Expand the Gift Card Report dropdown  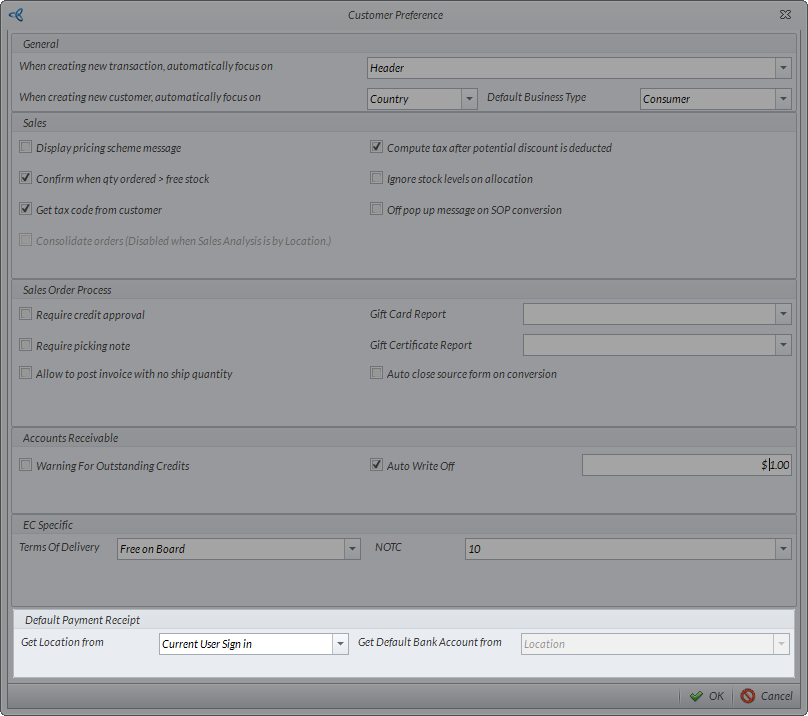tap(783, 314)
